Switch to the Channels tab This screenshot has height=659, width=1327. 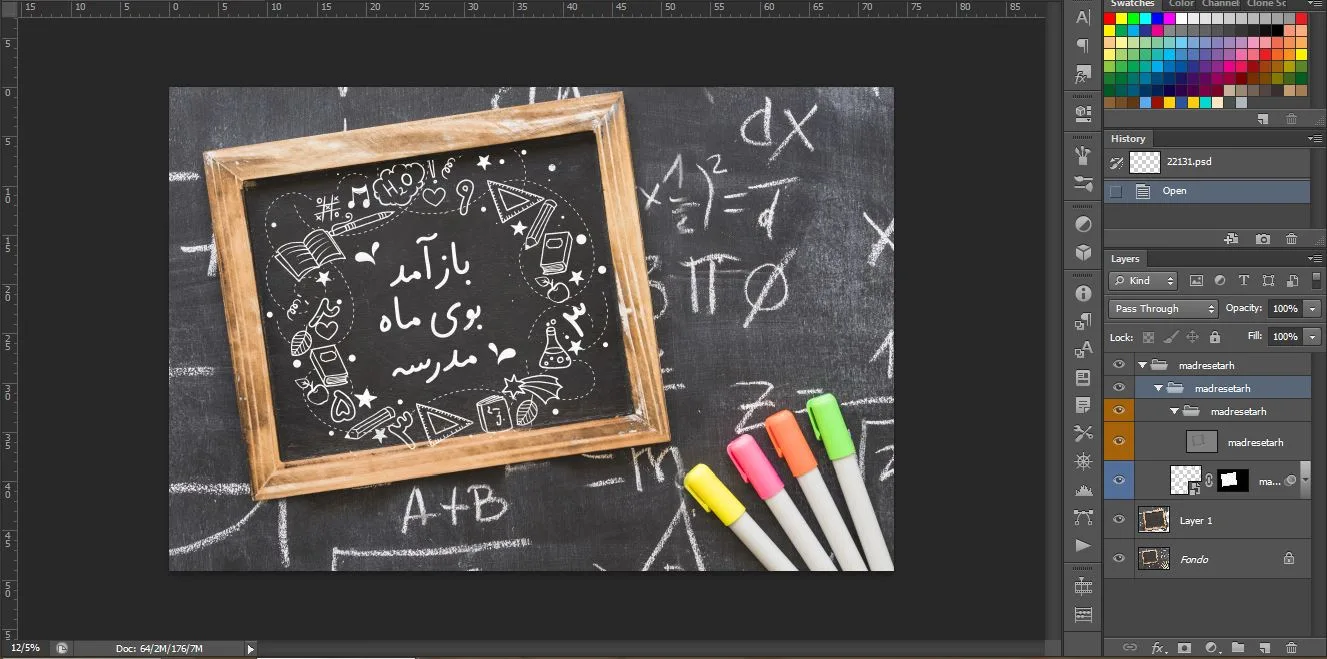(x=1220, y=4)
